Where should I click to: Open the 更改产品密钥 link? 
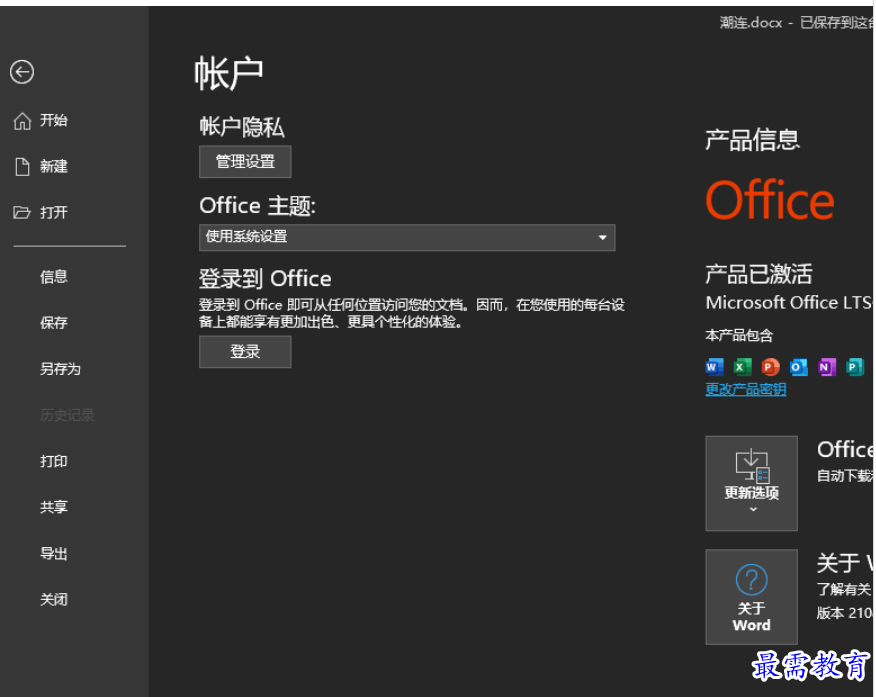tap(746, 389)
